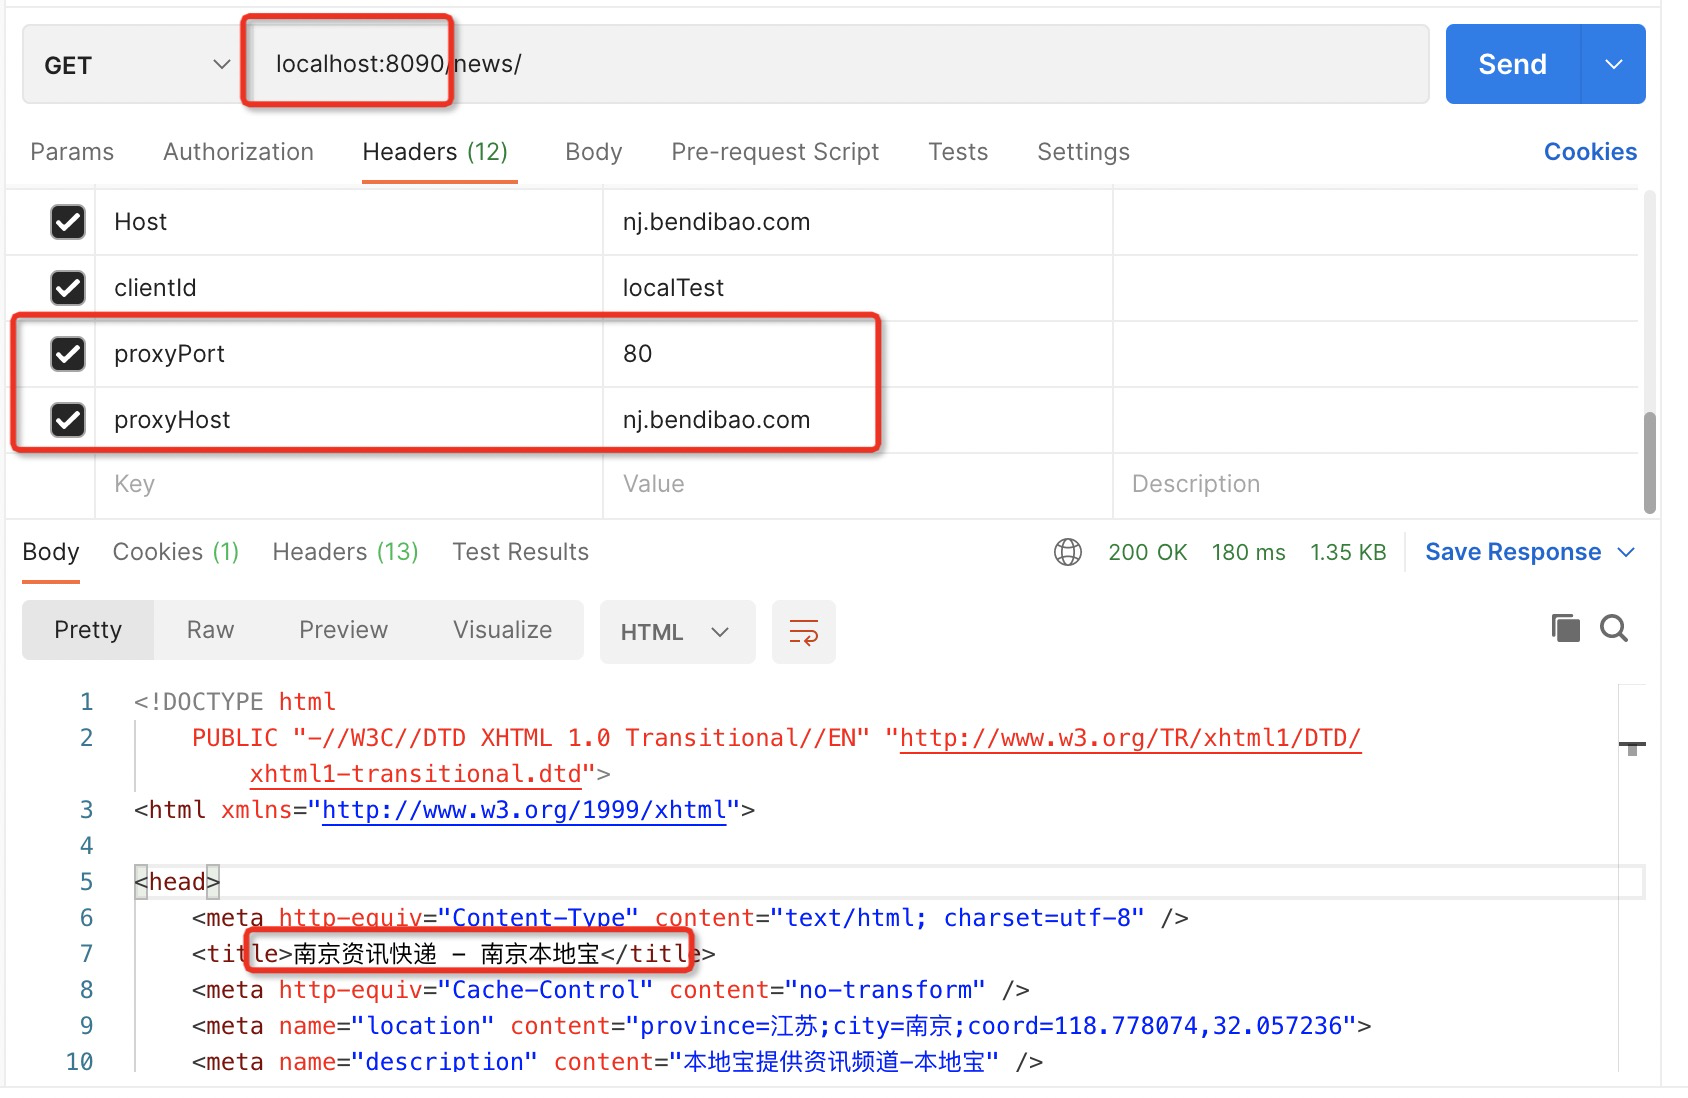Go to the Pre-request Script tab
The width and height of the screenshot is (1688, 1098).
[x=775, y=152]
